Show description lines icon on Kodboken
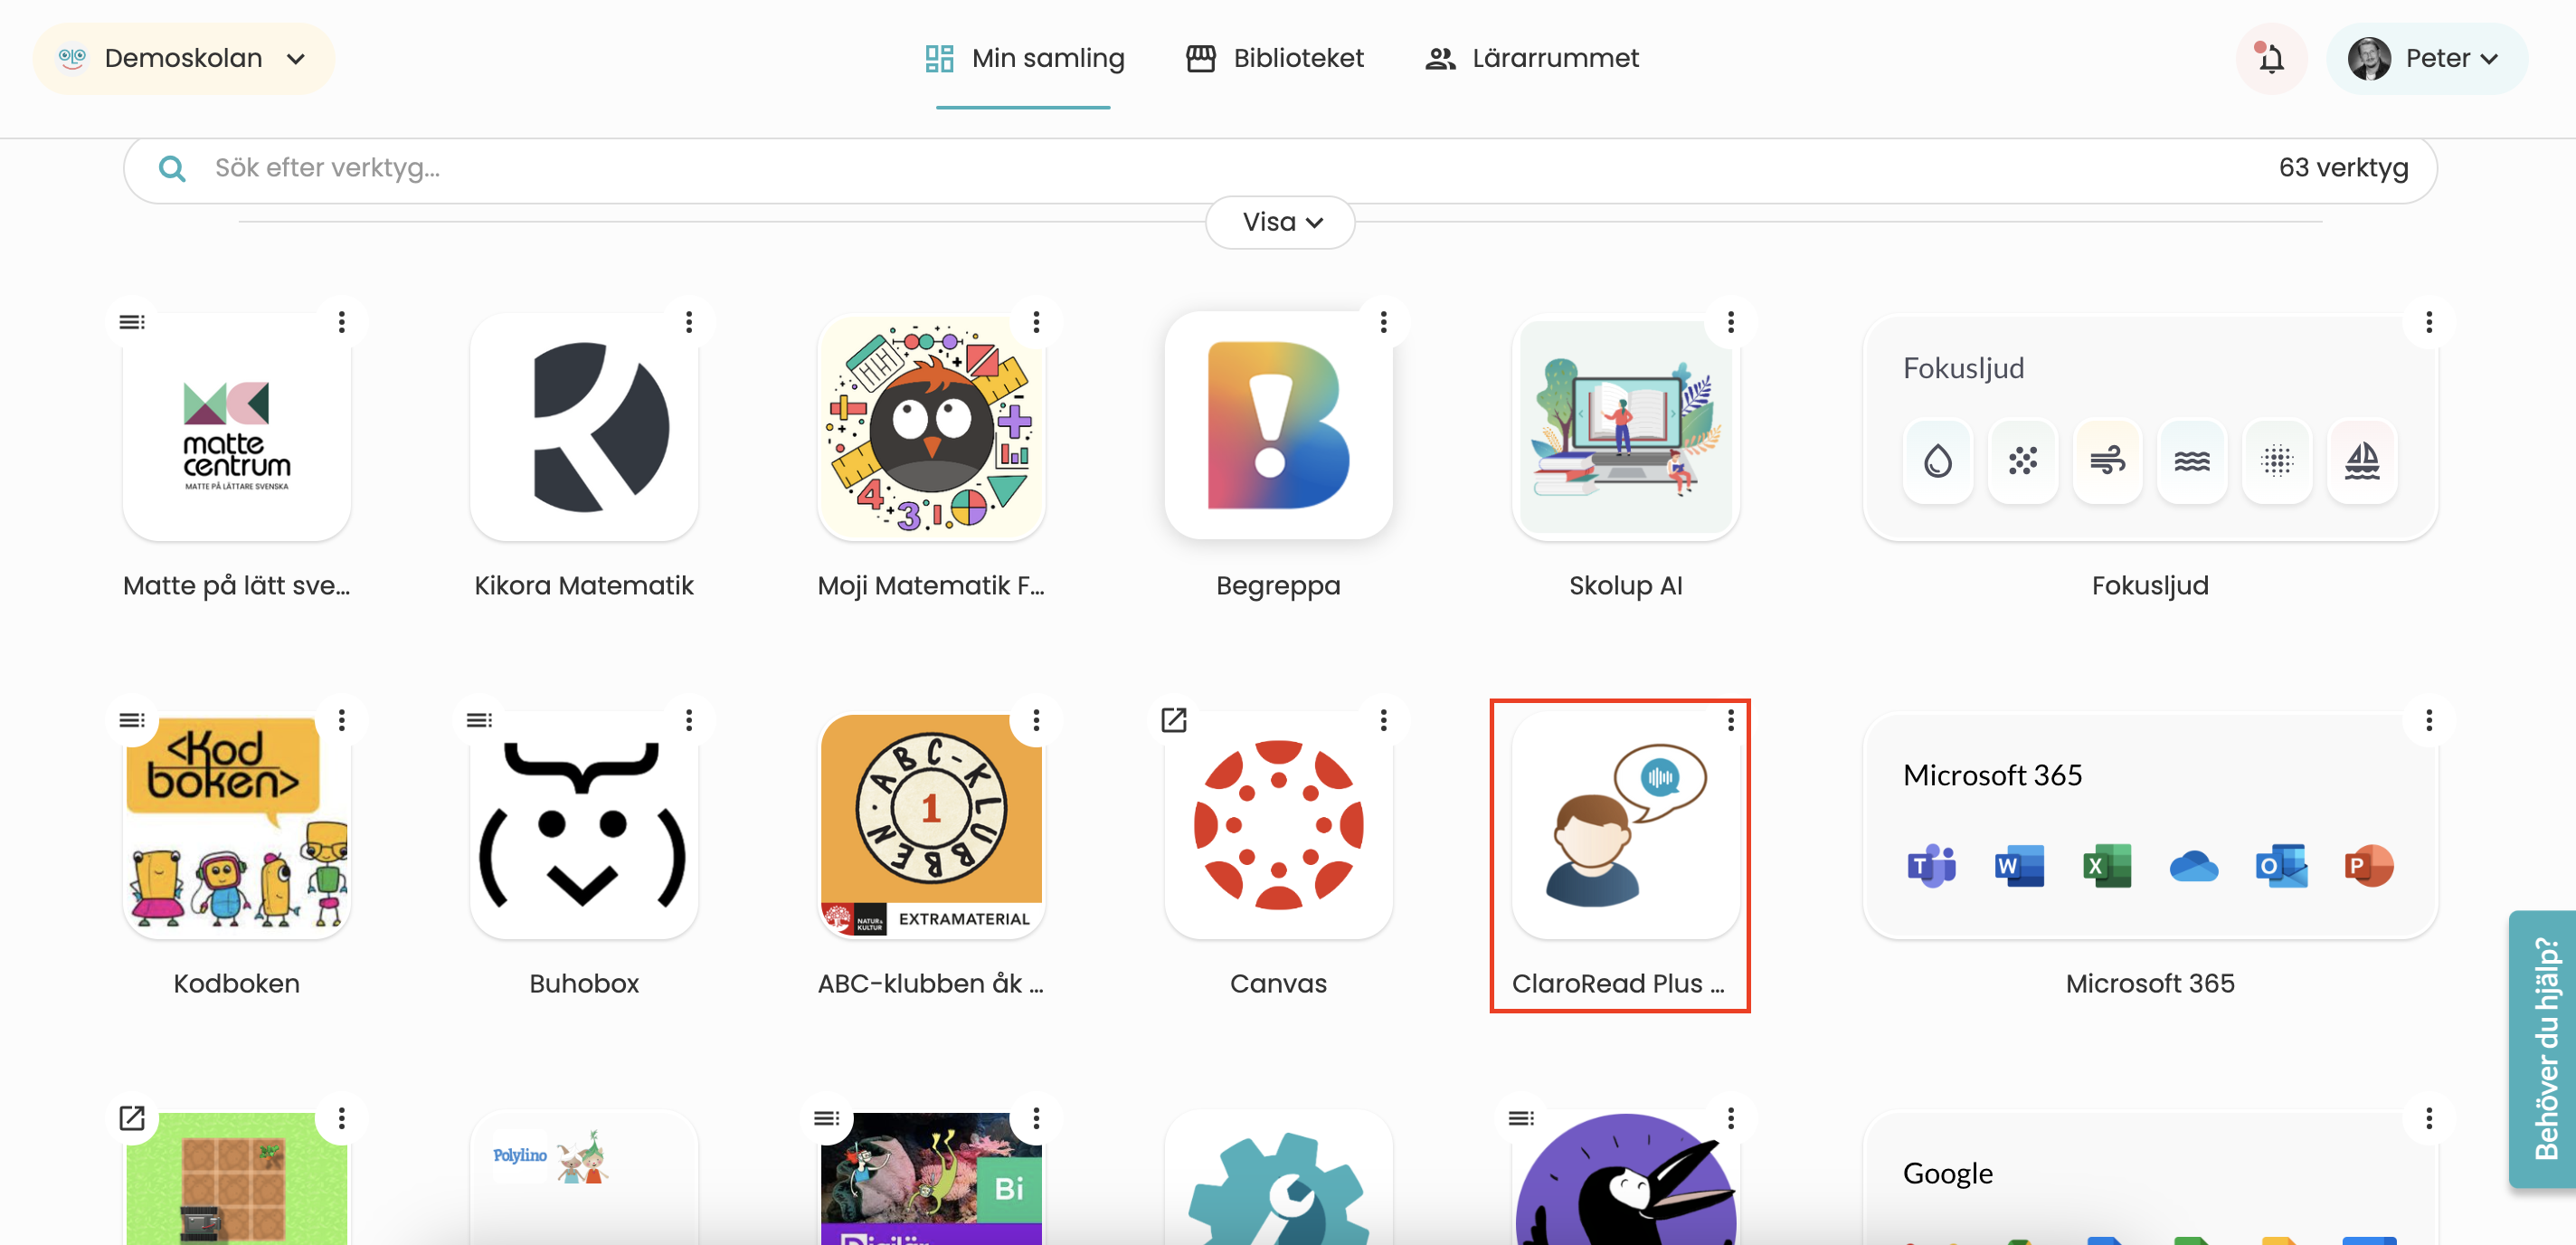2576x1245 pixels. (x=132, y=720)
